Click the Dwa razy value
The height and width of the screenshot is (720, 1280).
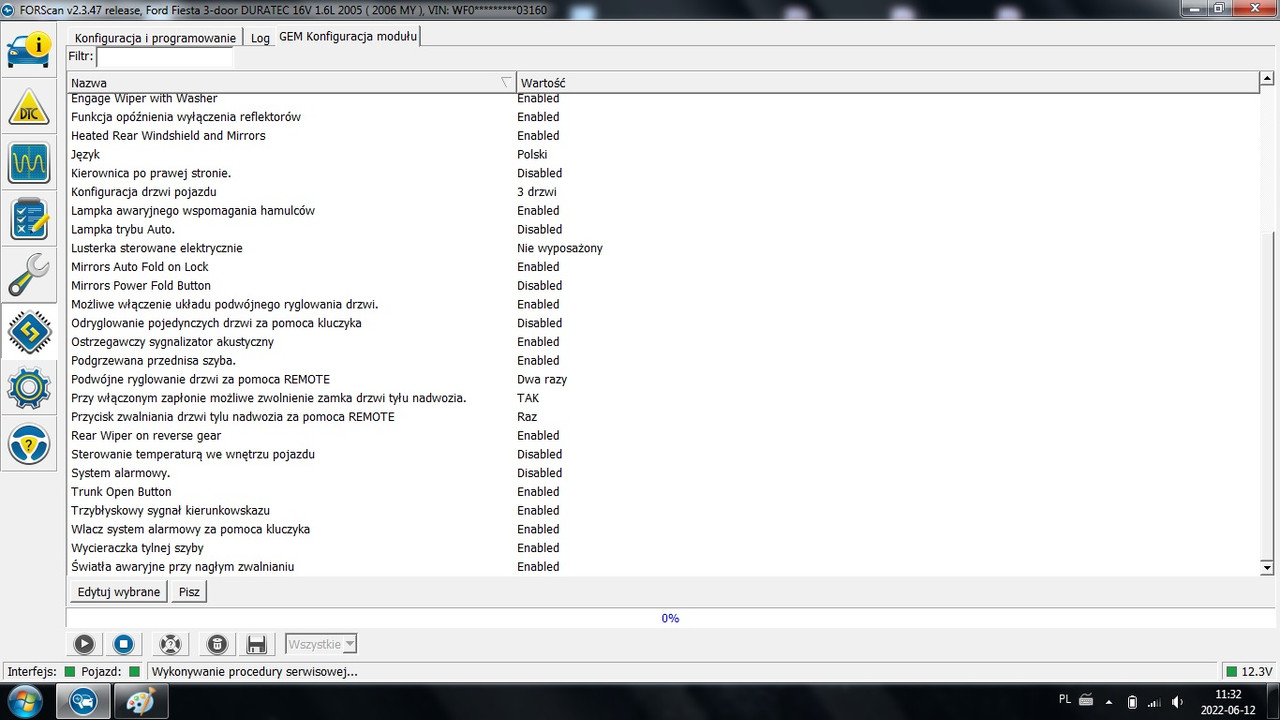click(x=542, y=380)
